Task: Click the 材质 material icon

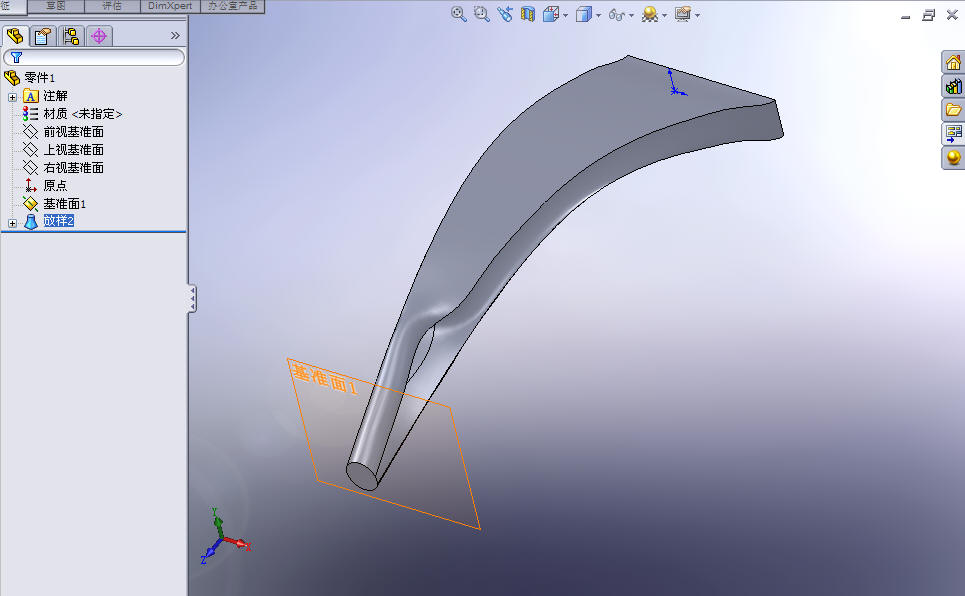Action: tap(30, 114)
